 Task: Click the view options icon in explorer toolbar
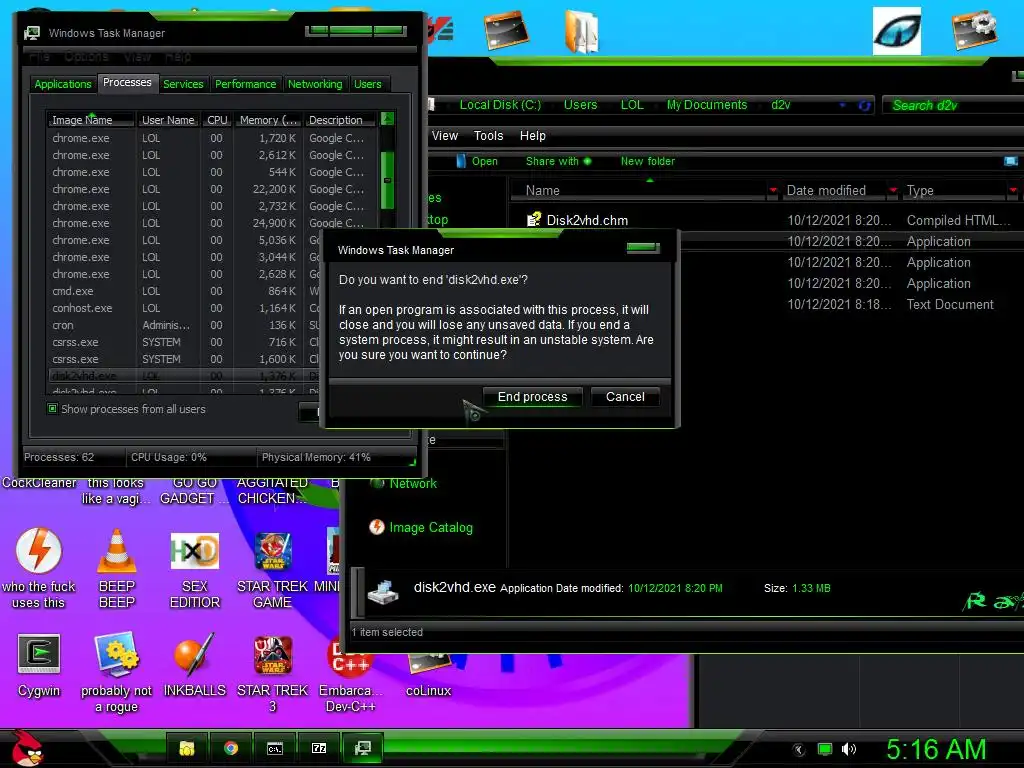1011,161
